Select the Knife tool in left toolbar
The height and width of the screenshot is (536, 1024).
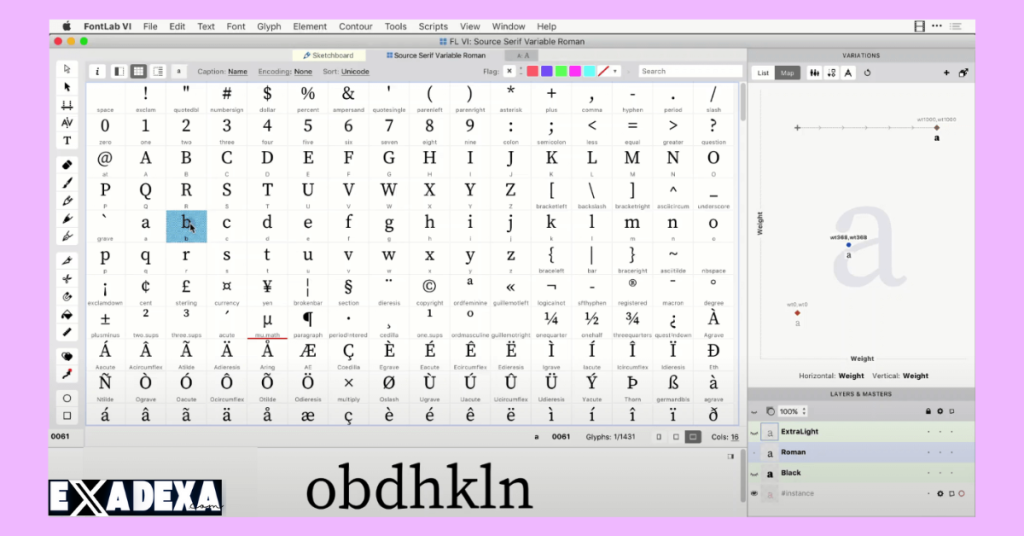(67, 260)
